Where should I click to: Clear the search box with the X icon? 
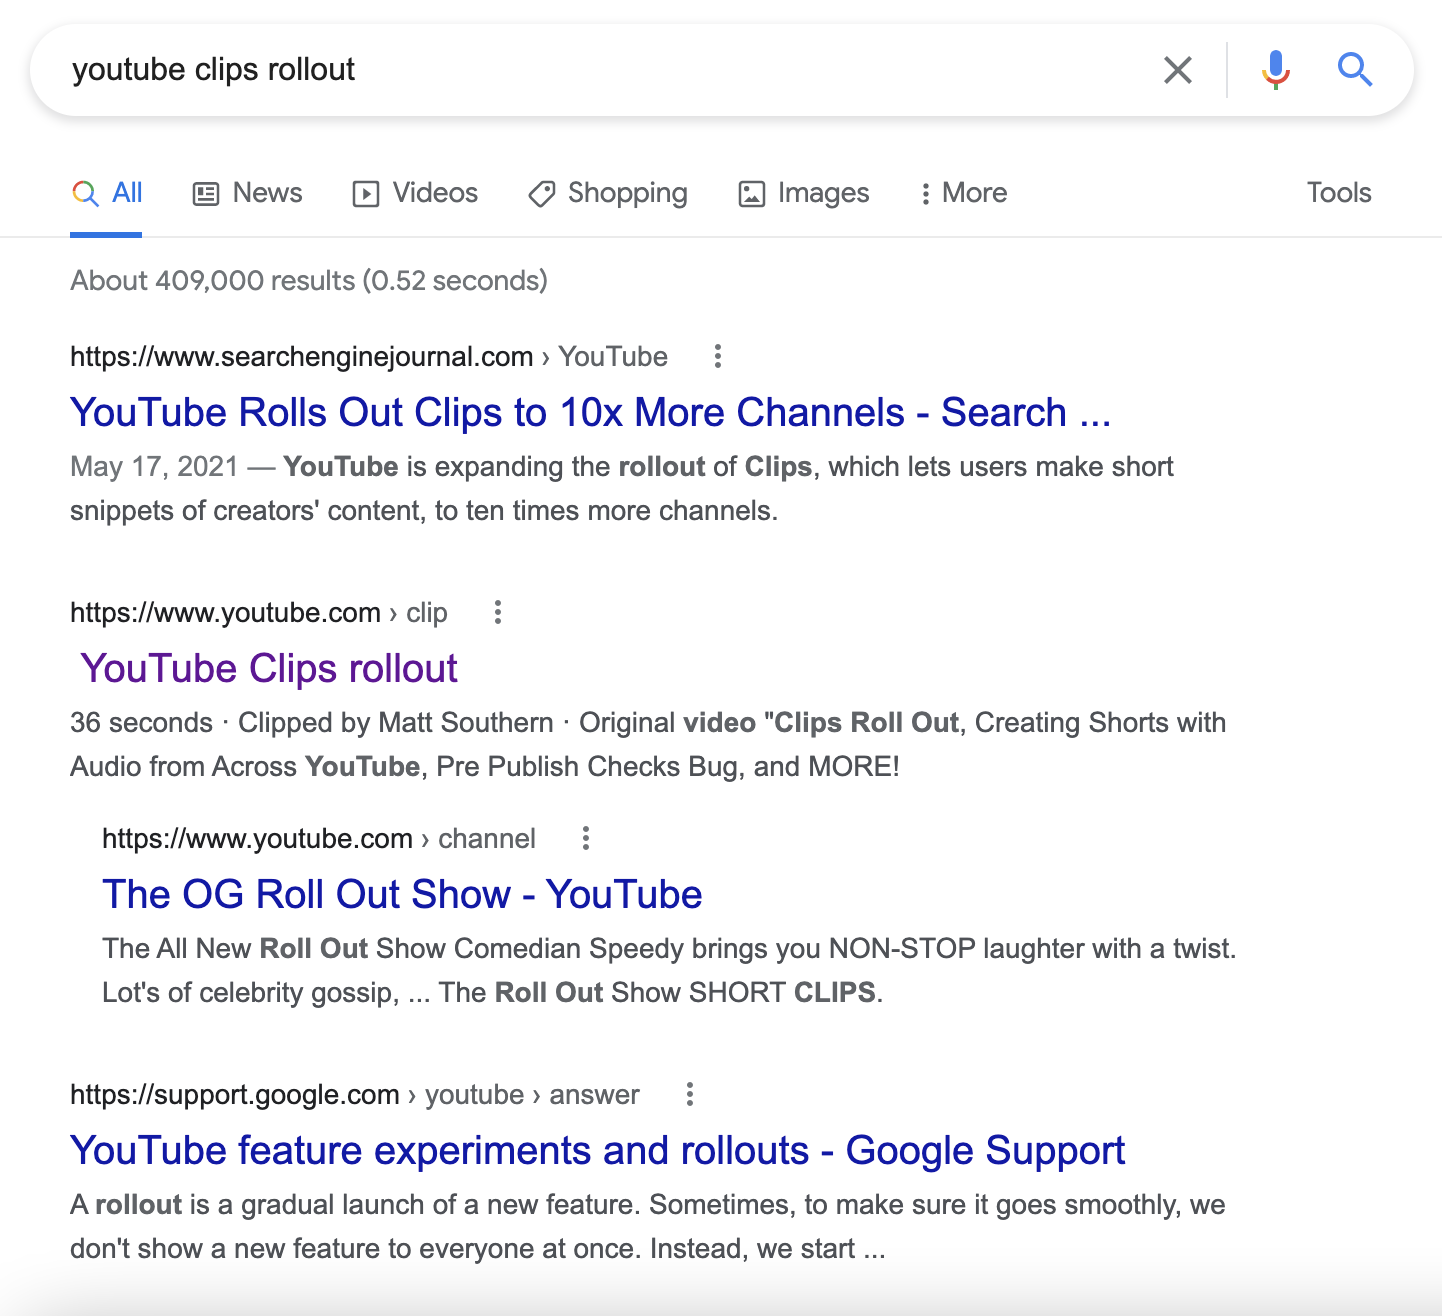click(x=1178, y=70)
